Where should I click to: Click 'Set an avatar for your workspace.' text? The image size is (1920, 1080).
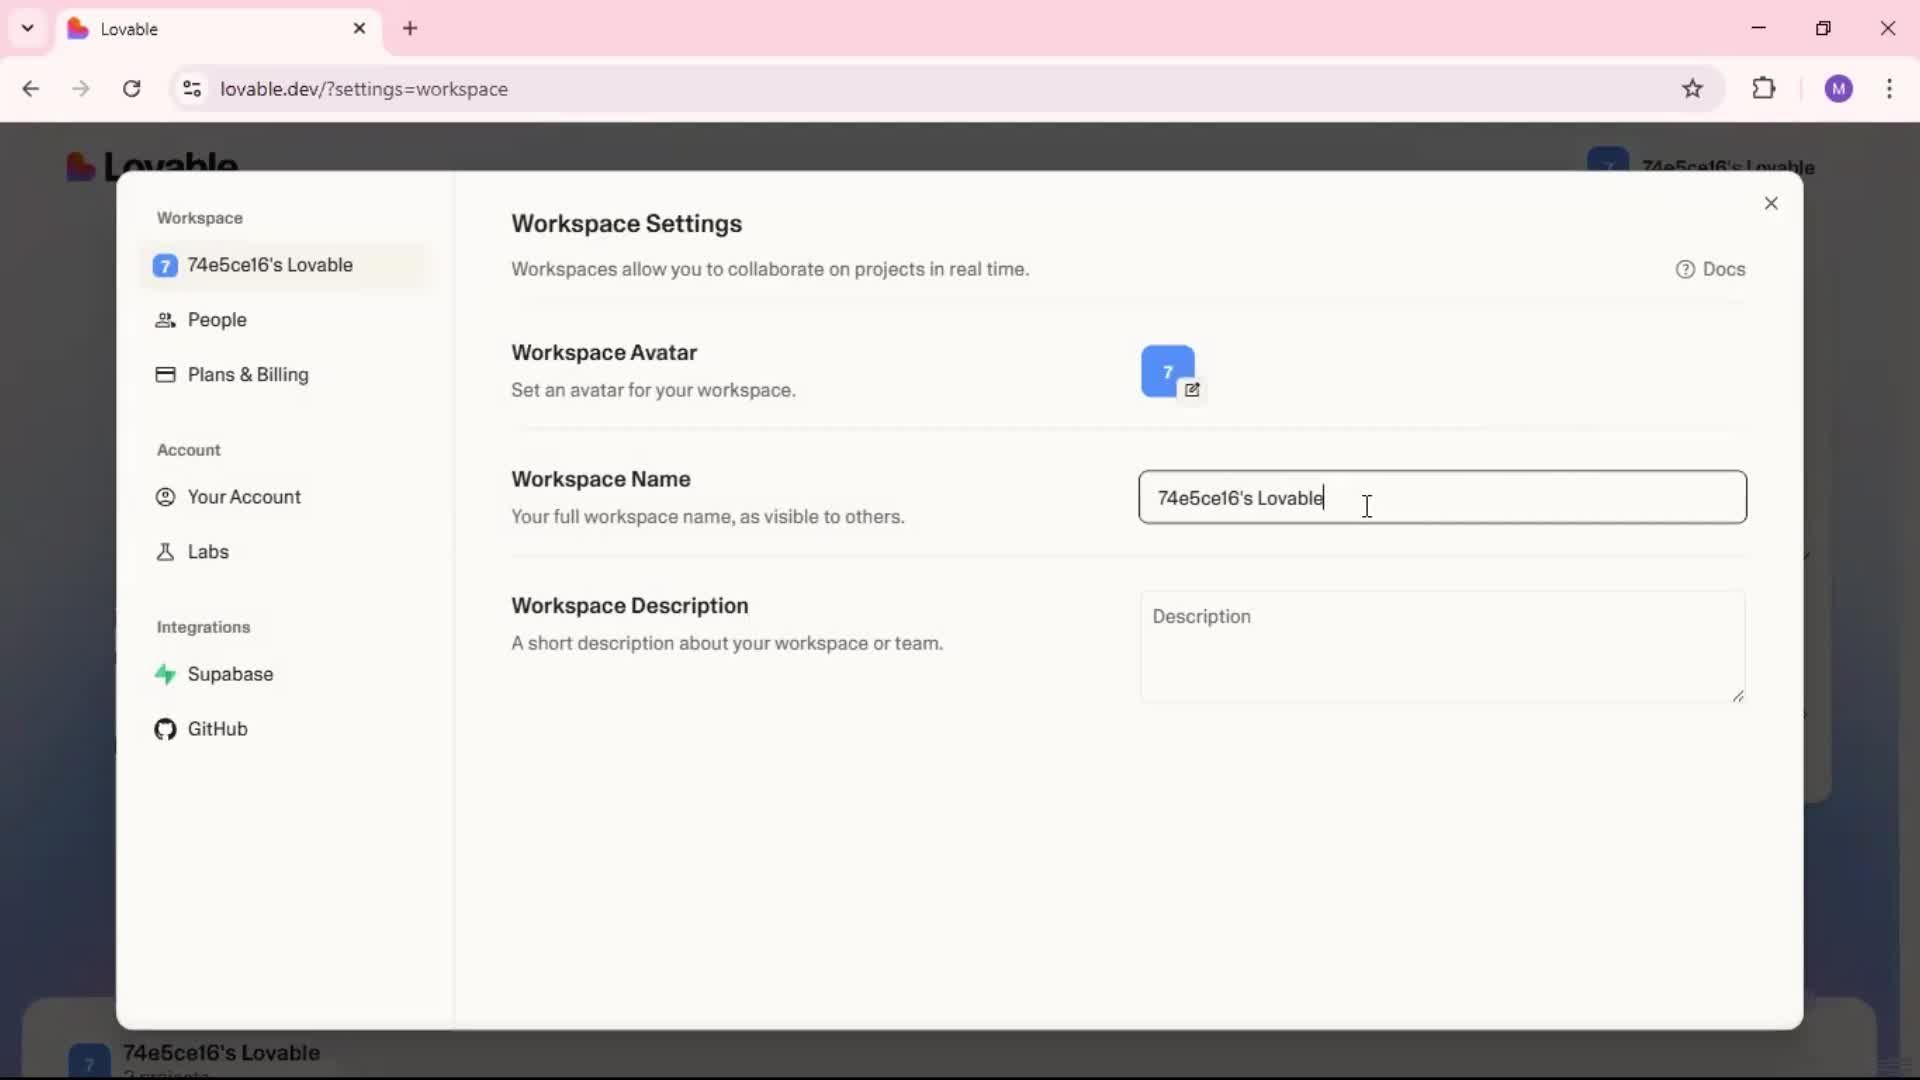653,390
